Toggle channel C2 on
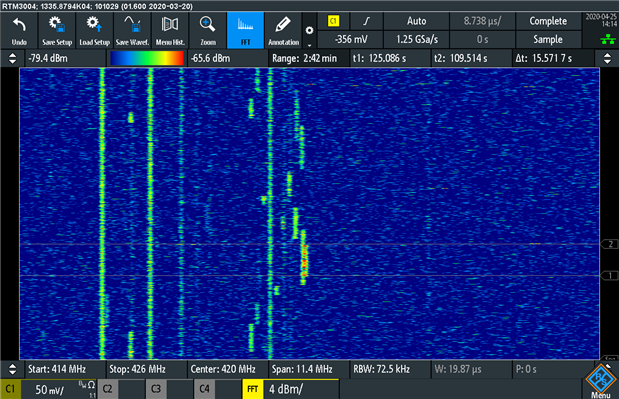The width and height of the screenshot is (619, 399). coord(107,389)
